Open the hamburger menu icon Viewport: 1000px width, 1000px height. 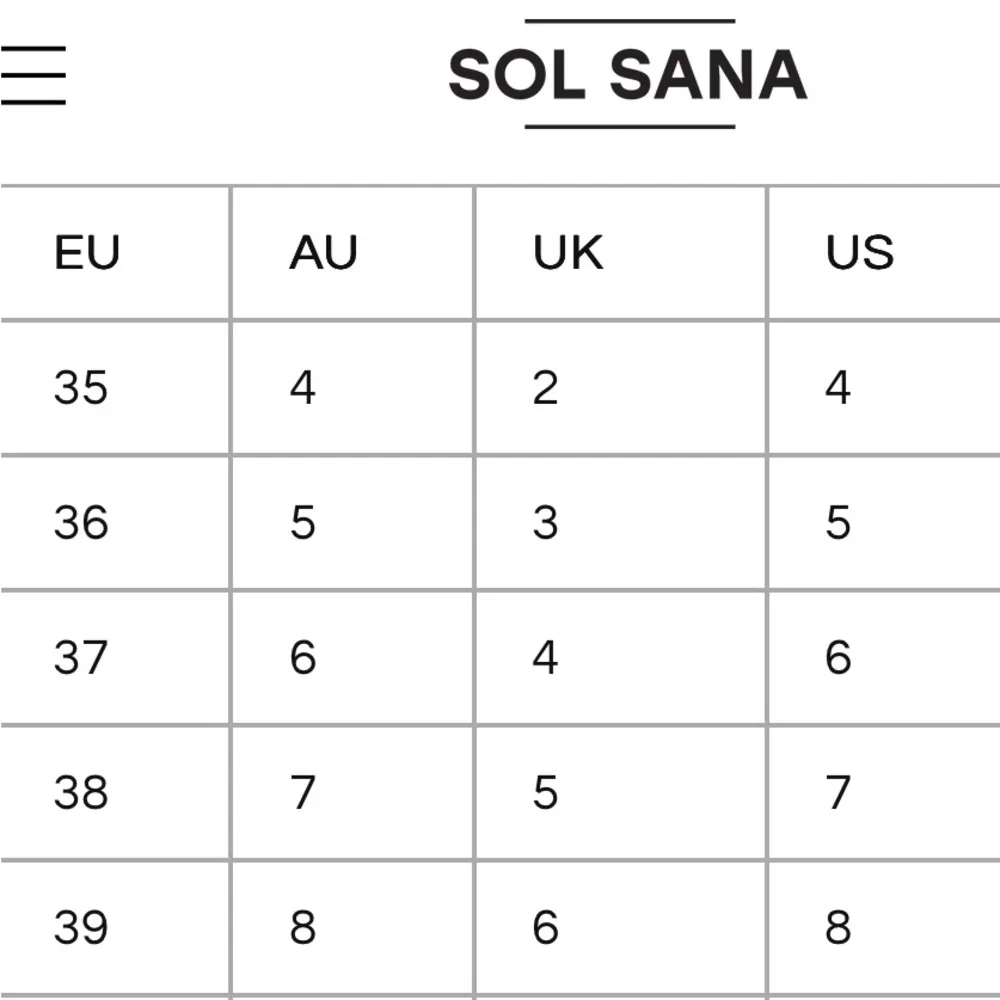pos(32,75)
